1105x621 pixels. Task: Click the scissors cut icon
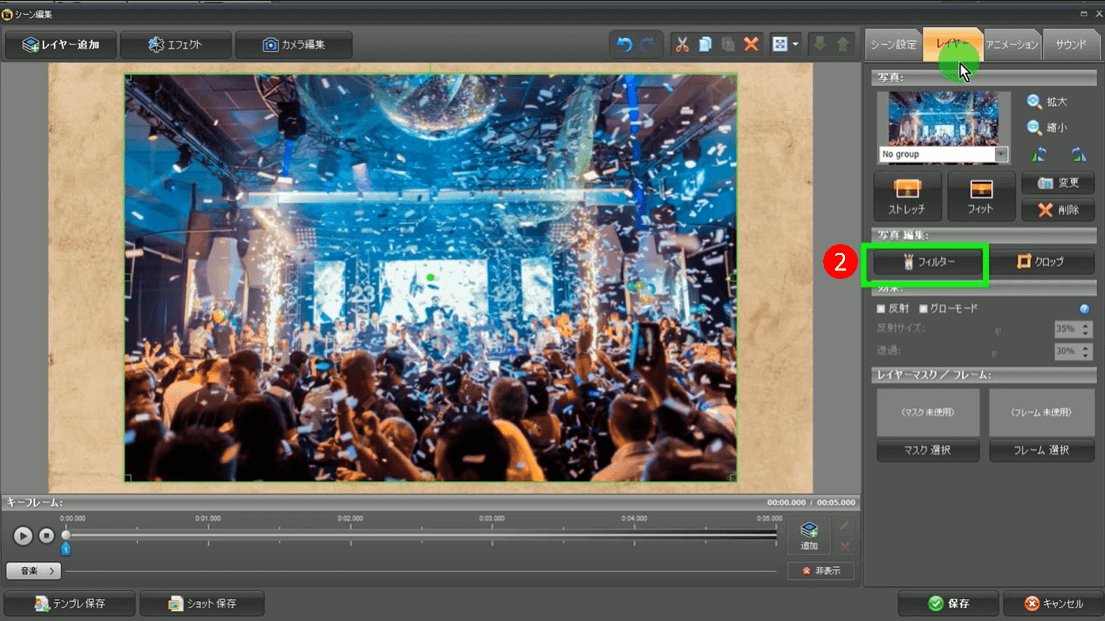tap(682, 44)
